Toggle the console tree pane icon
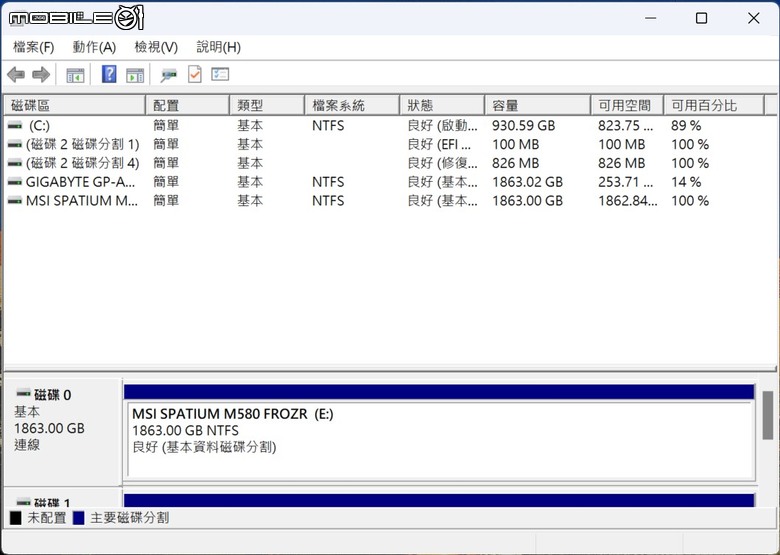The image size is (780, 555). pos(75,75)
